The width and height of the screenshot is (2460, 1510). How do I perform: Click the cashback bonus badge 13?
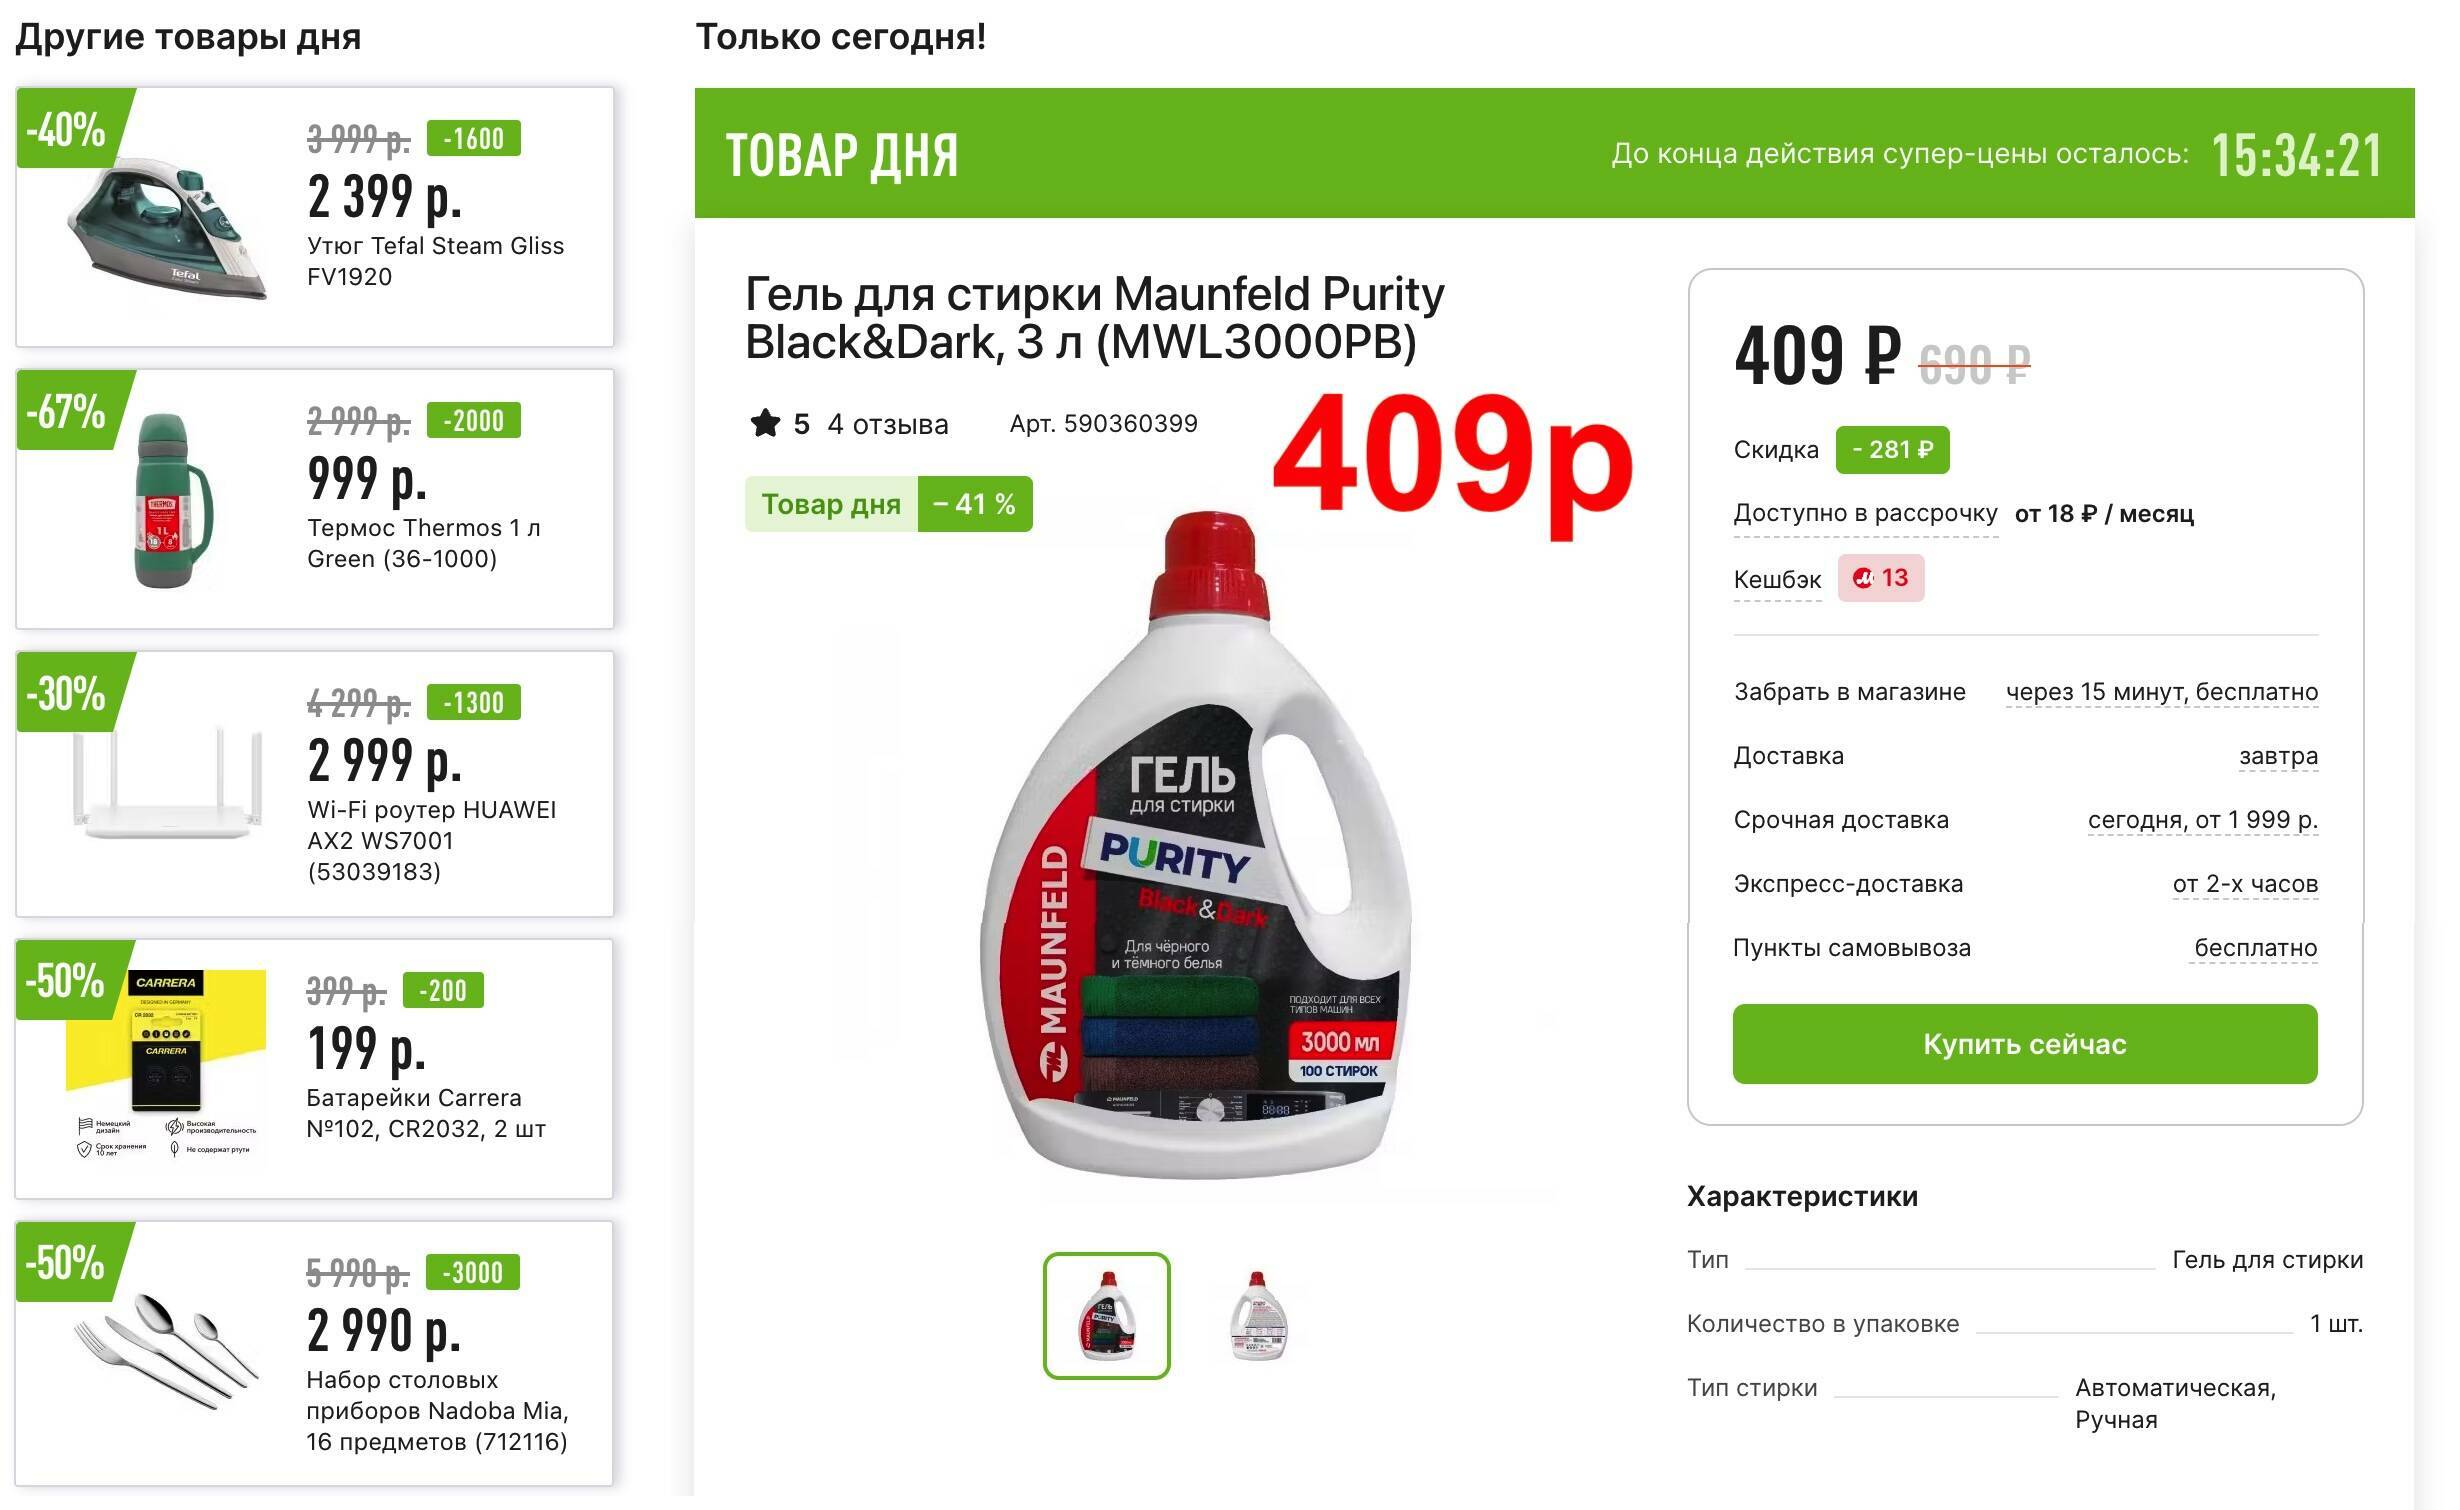coord(1880,578)
